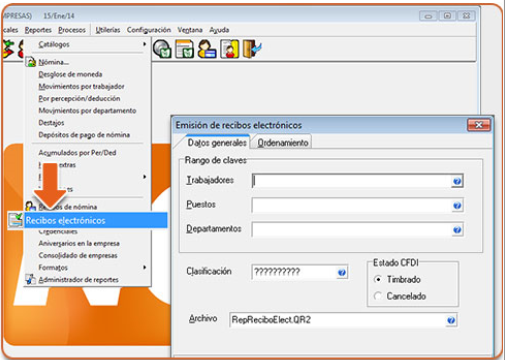505x360 pixels.
Task: Open the Utilerías menu
Action: 108,30
